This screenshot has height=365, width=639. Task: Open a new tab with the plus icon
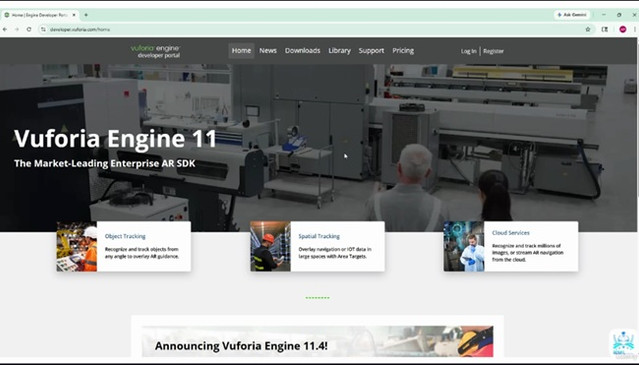(x=86, y=15)
